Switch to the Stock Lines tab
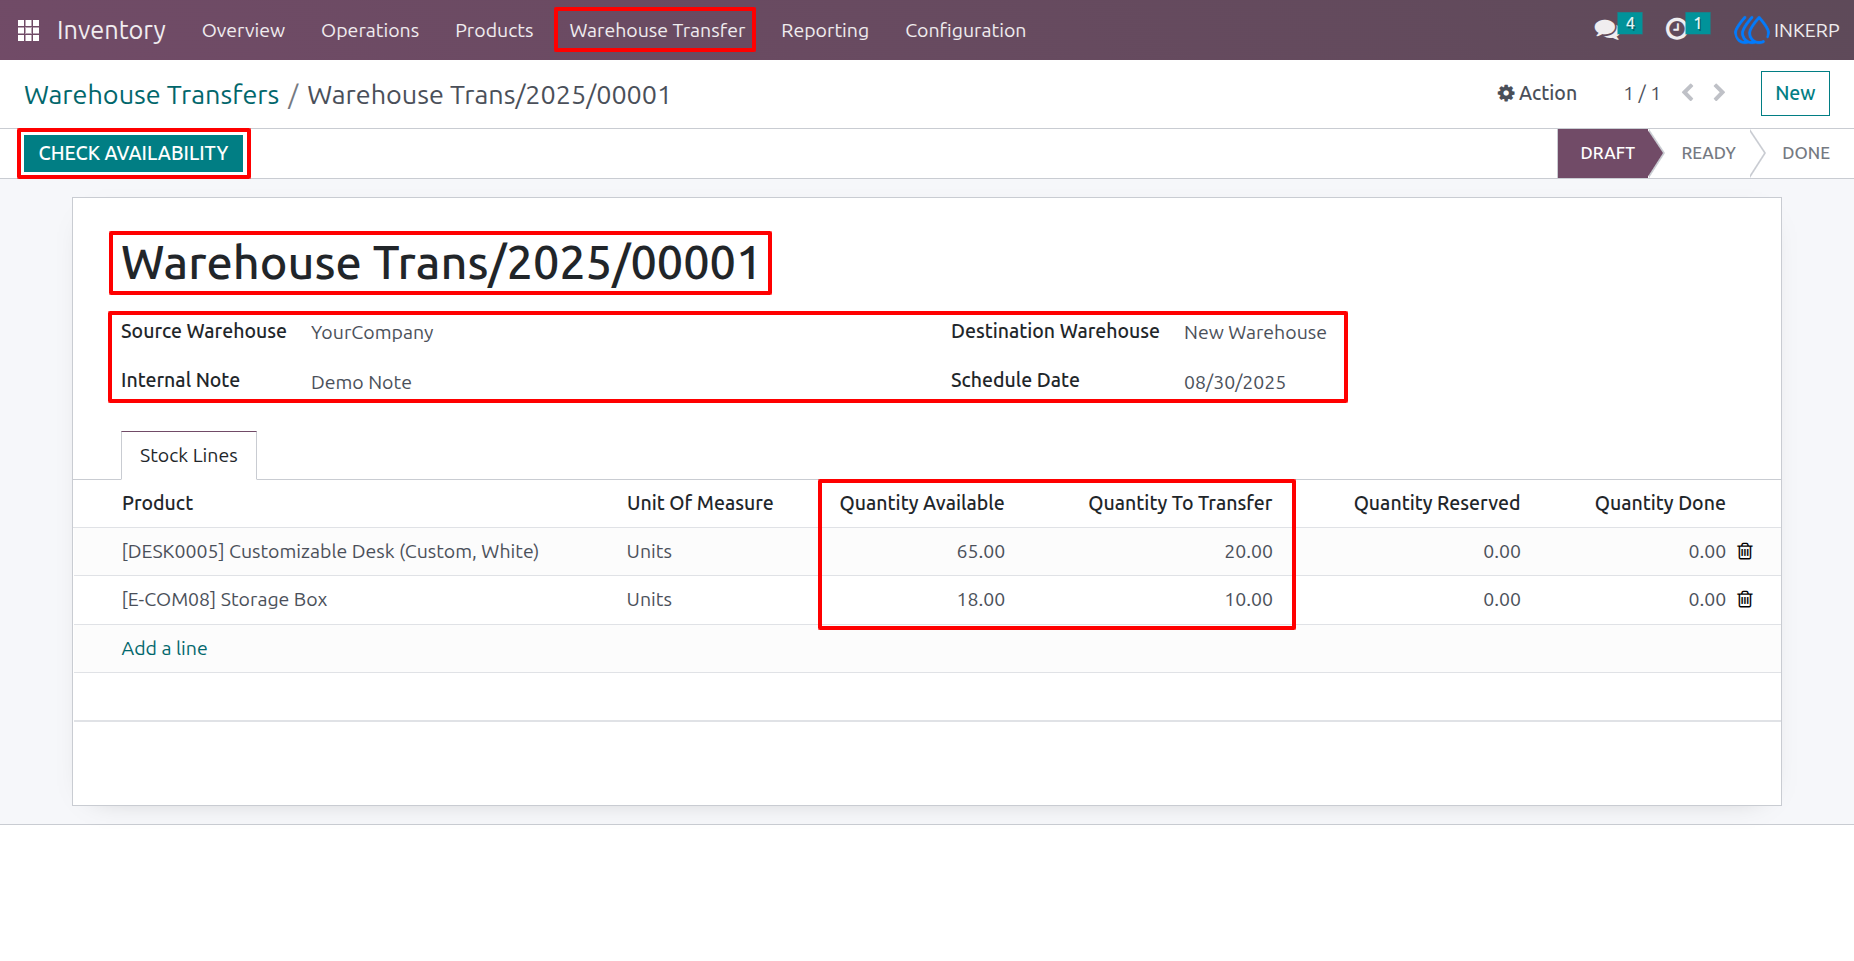 tap(189, 455)
